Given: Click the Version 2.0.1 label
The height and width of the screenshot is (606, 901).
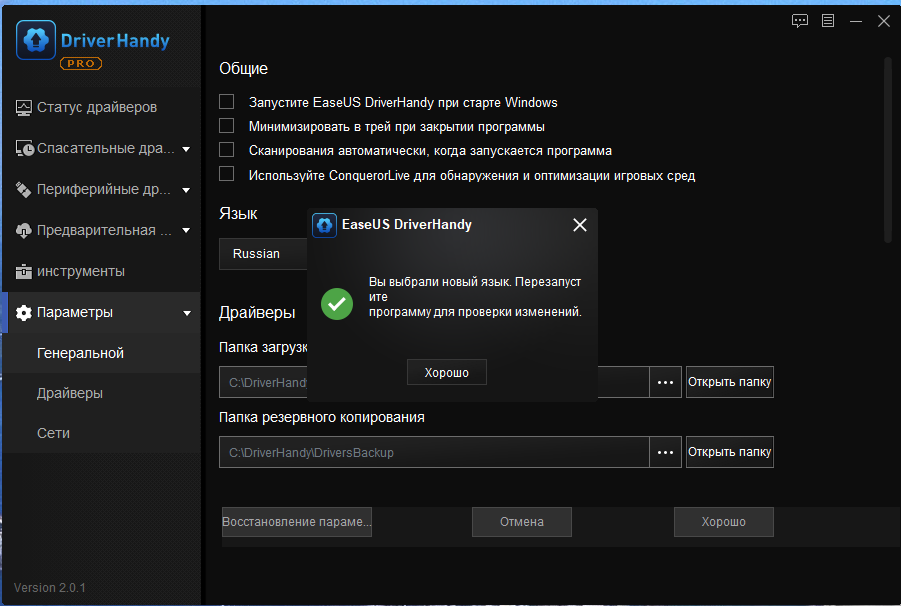Looking at the screenshot, I should point(50,588).
